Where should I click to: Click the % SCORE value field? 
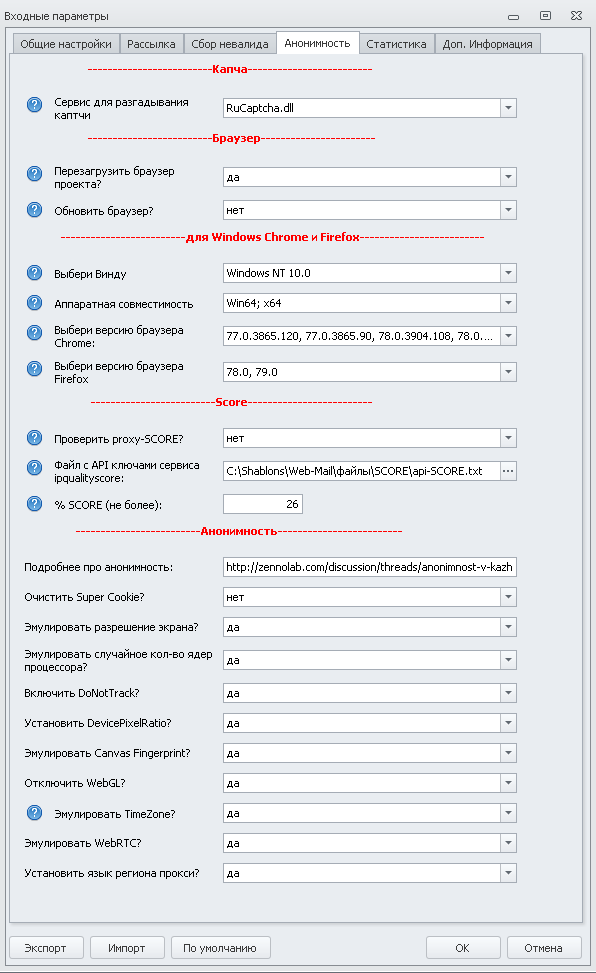(x=263, y=504)
